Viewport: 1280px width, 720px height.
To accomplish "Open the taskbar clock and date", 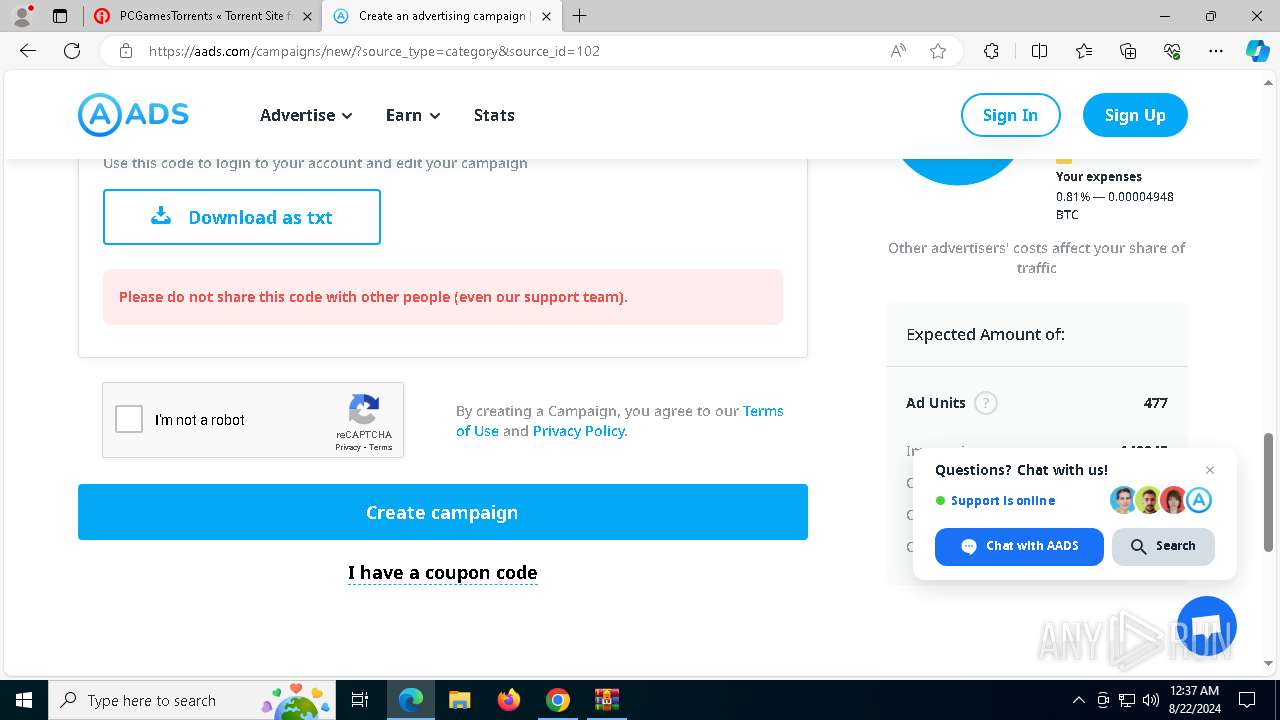I will point(1194,700).
